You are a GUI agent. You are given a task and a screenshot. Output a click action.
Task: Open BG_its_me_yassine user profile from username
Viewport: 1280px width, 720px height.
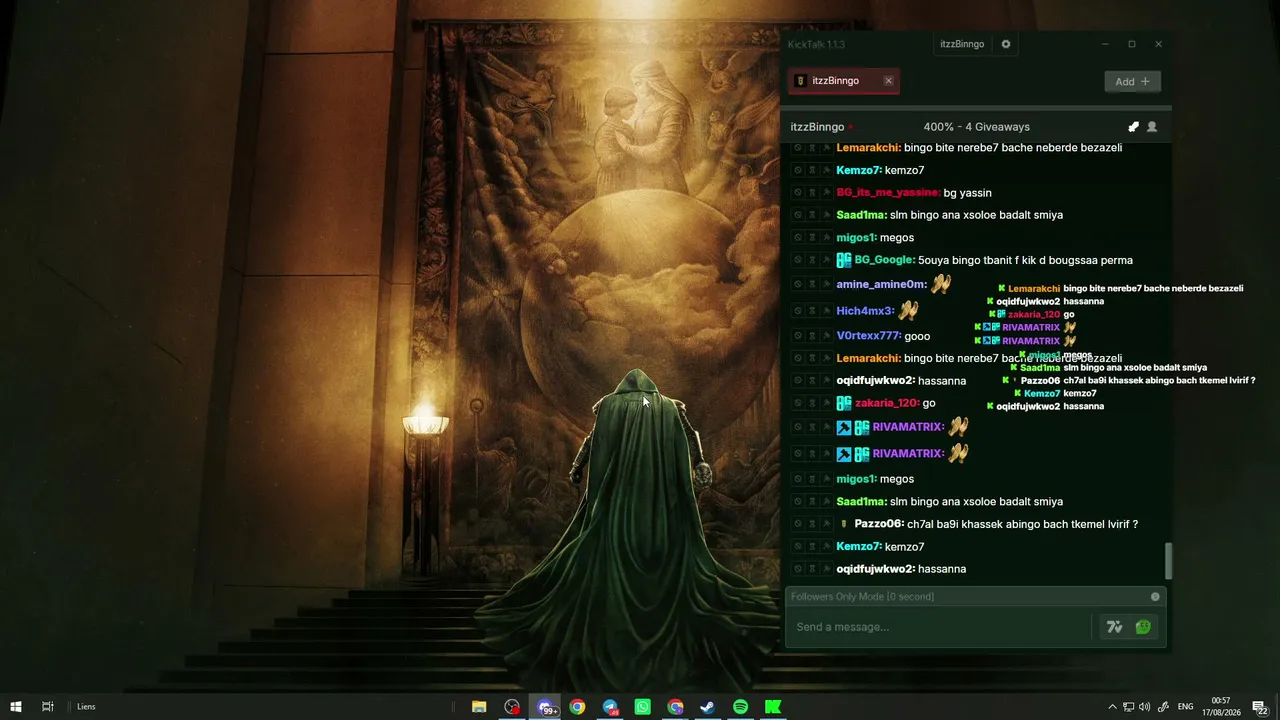point(888,193)
